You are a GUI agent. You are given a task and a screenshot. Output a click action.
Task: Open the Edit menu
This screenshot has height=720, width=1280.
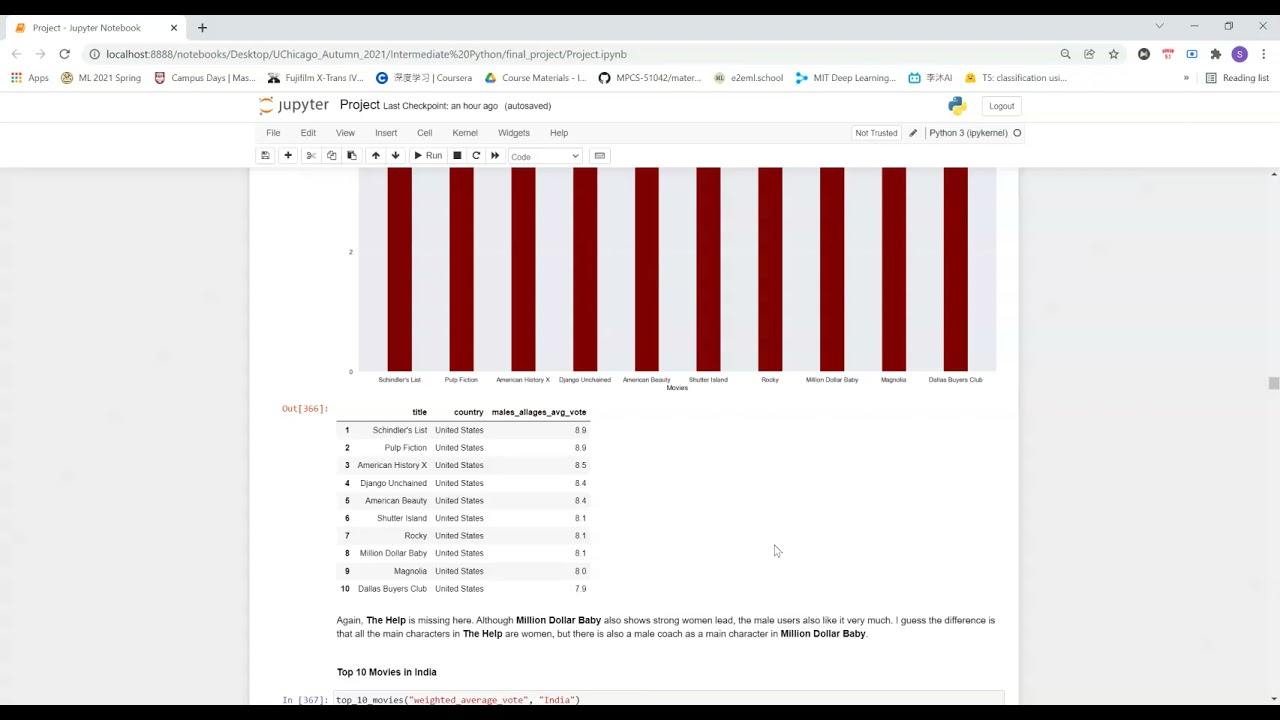[x=308, y=133]
